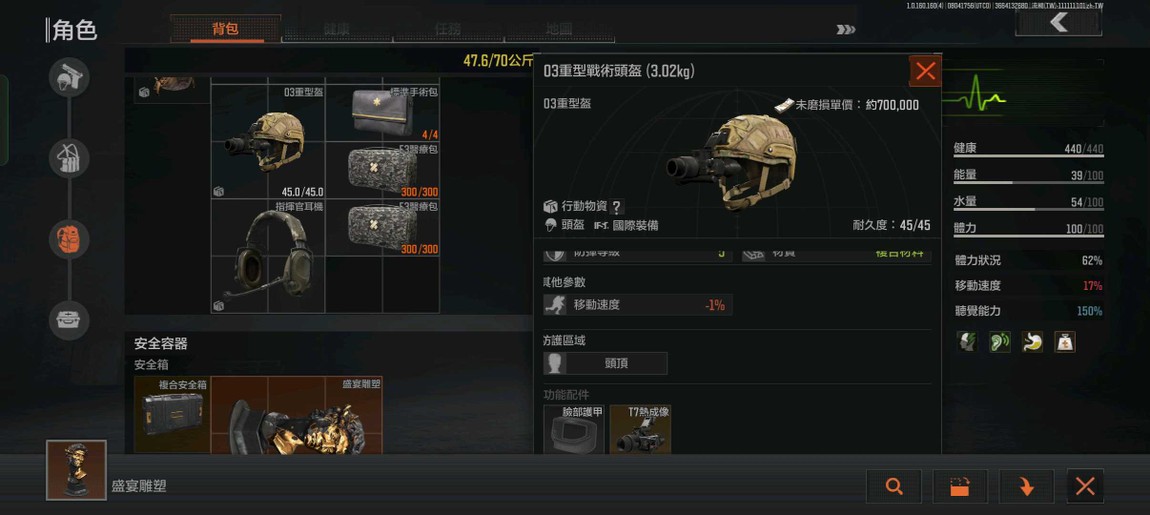Image resolution: width=1150 pixels, height=515 pixels.
Task: Click the orange down-arrow drop item button
Action: pyautogui.click(x=1026, y=486)
